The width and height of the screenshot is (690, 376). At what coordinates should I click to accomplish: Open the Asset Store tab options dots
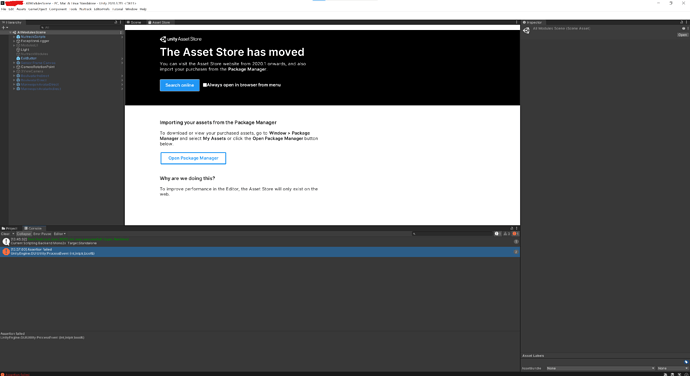tap(517, 22)
